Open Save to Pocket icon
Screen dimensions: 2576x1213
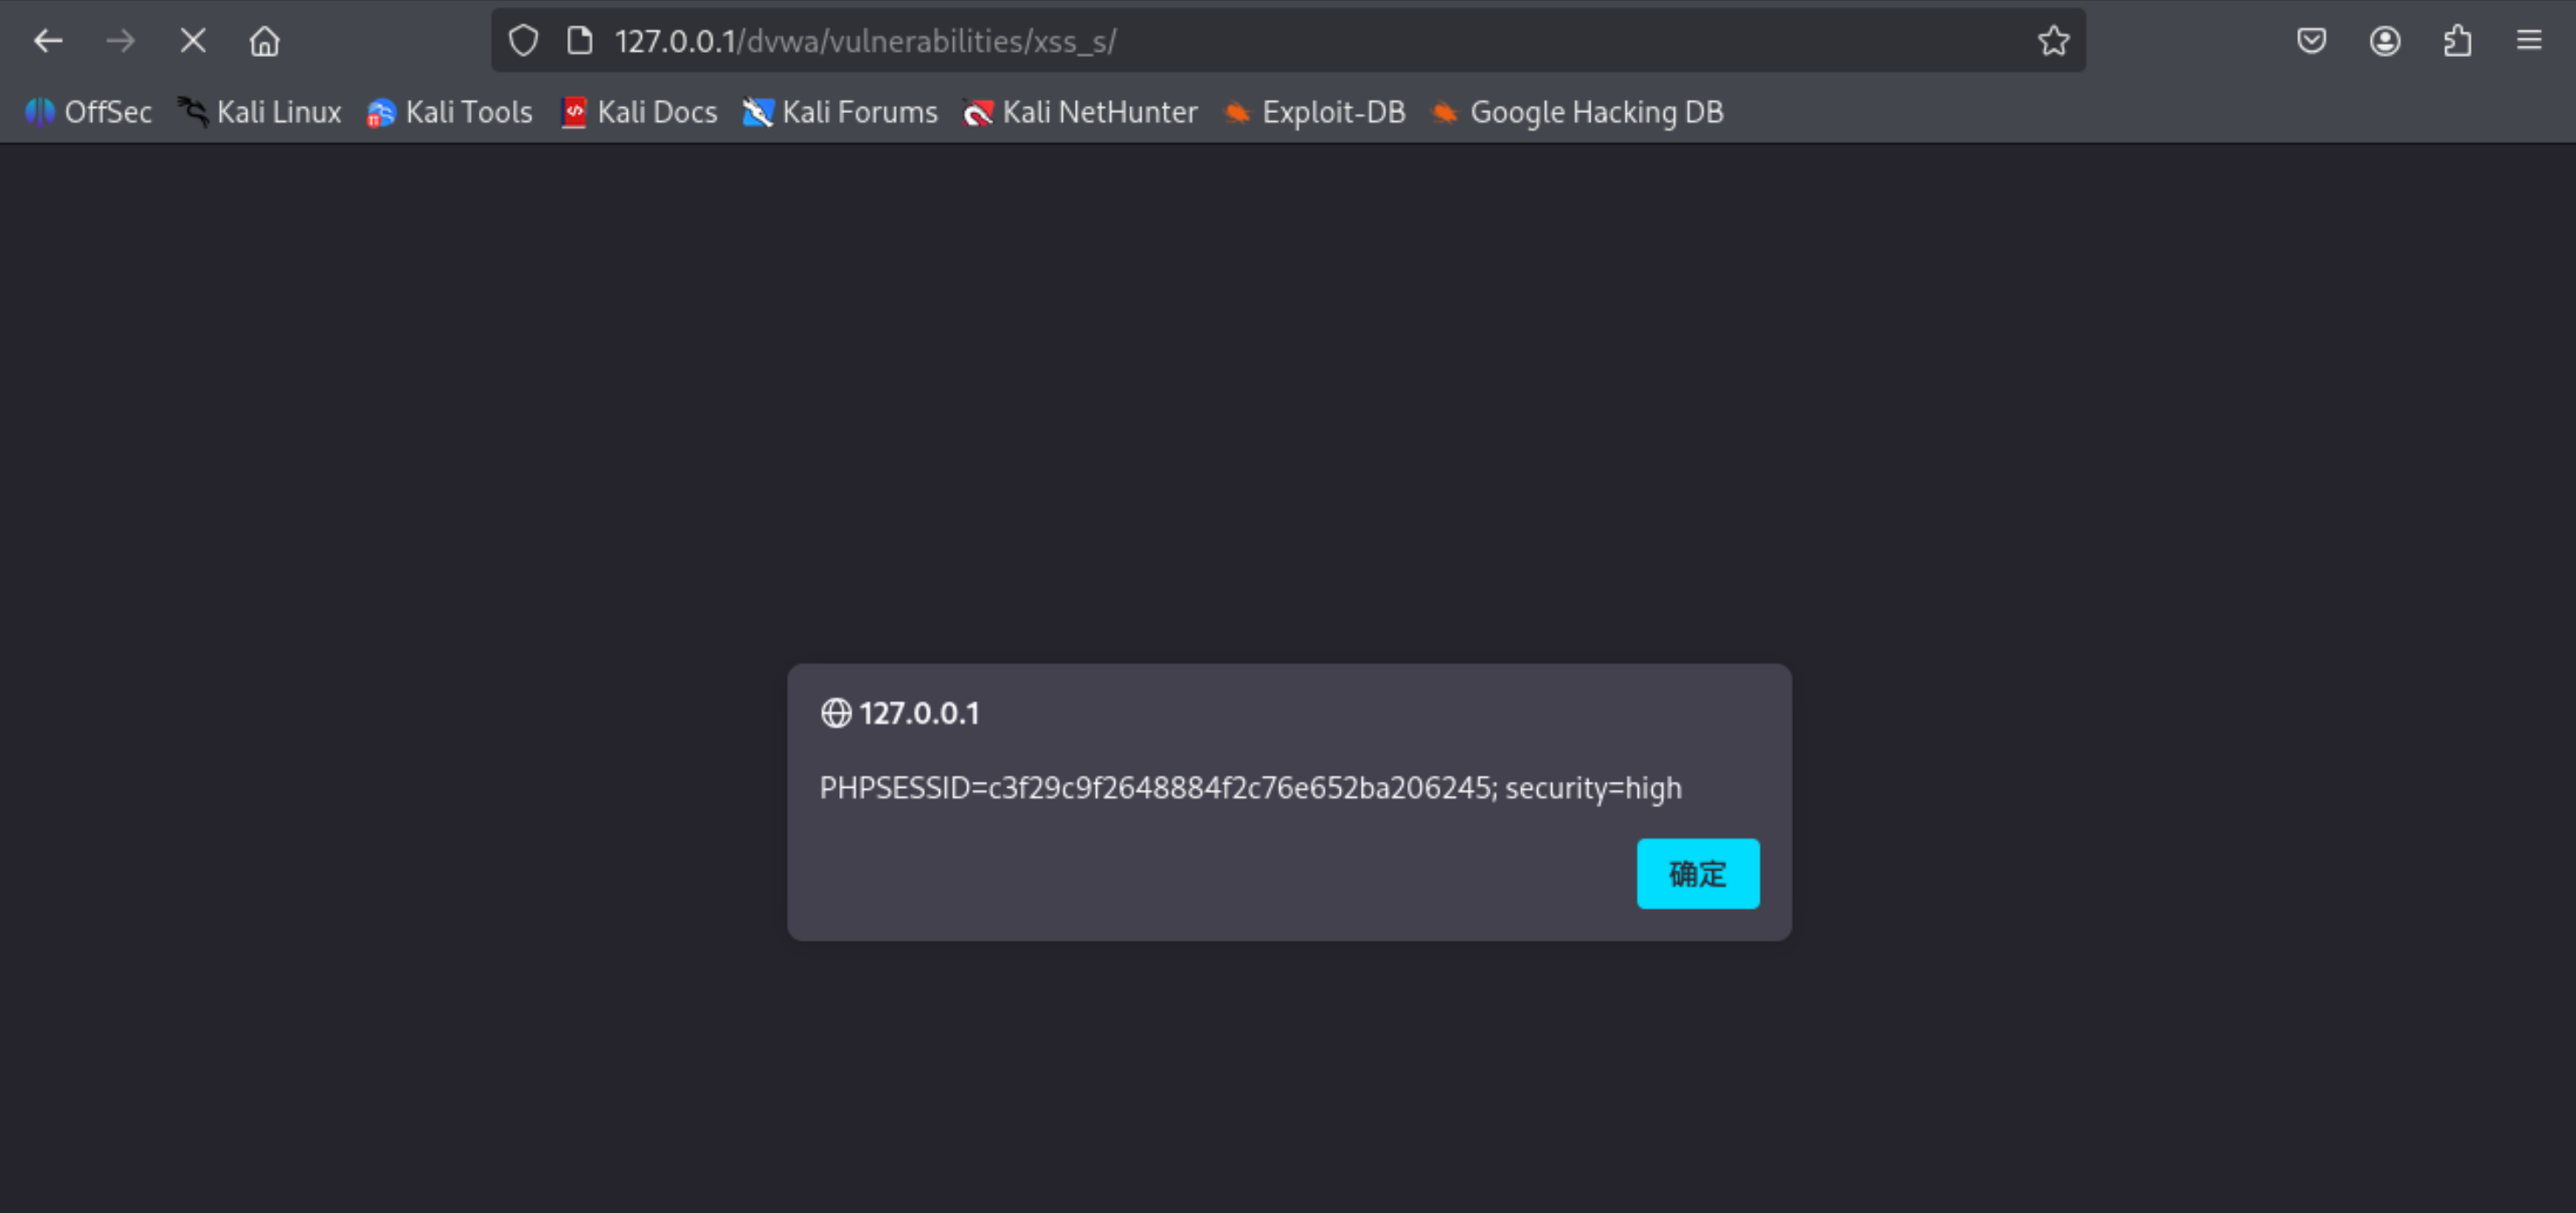2311,41
